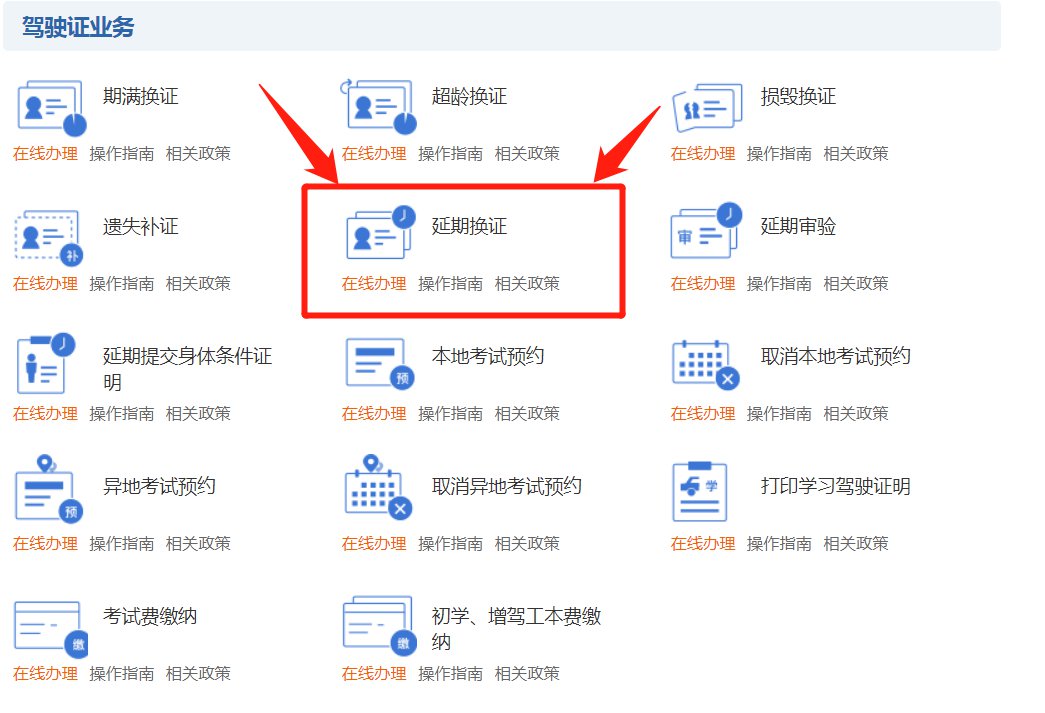Open 相关政策 for 损毁换证
The width and height of the screenshot is (1045, 713).
coord(856,154)
